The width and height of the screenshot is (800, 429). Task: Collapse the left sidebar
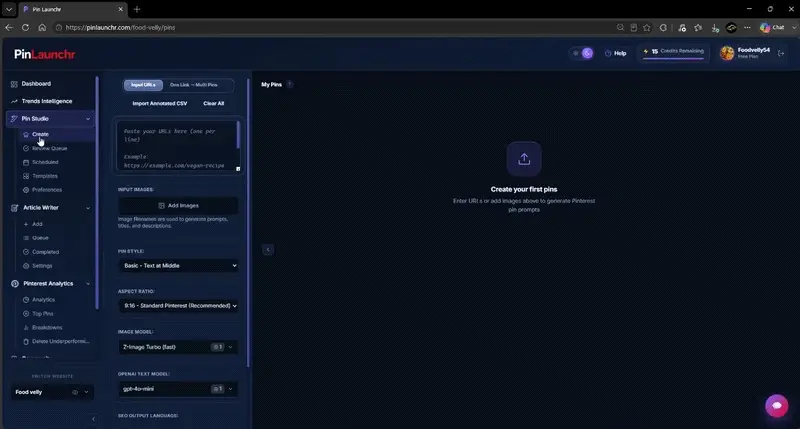tap(93, 419)
